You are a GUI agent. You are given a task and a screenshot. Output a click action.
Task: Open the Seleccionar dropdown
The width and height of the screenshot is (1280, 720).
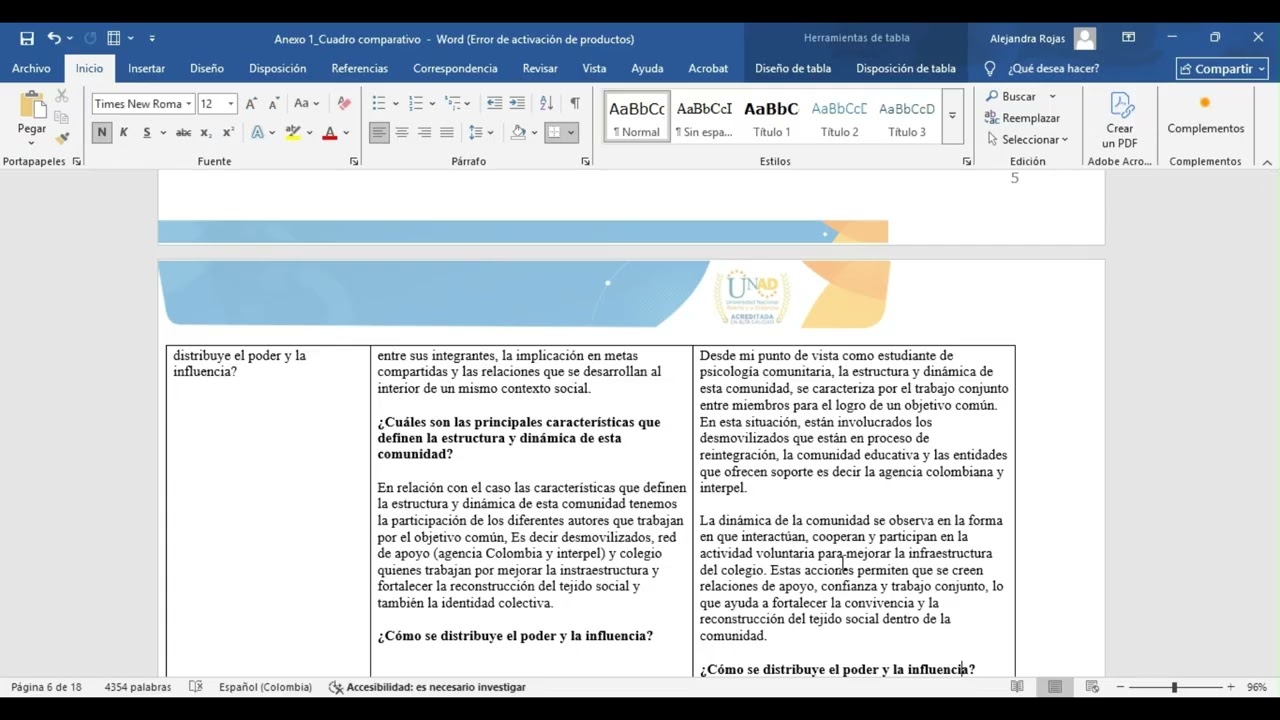1027,139
